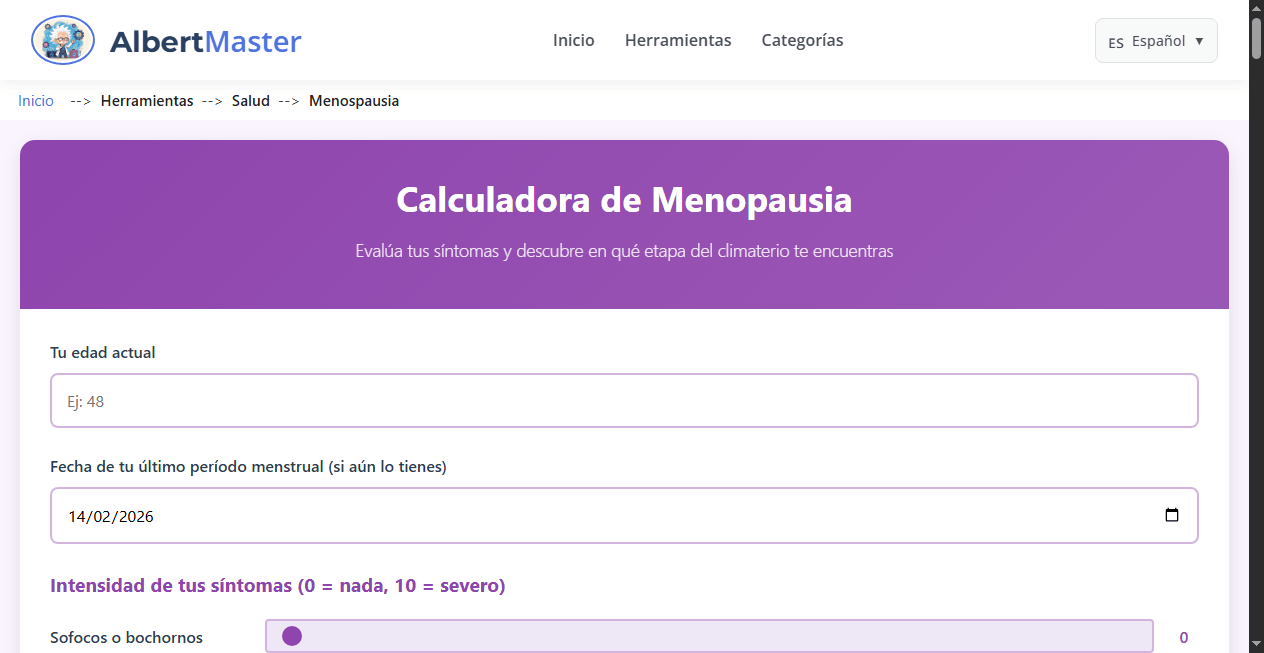Click the sofocos intensity value 0
Screen dimensions: 1264x653
tap(1183, 637)
